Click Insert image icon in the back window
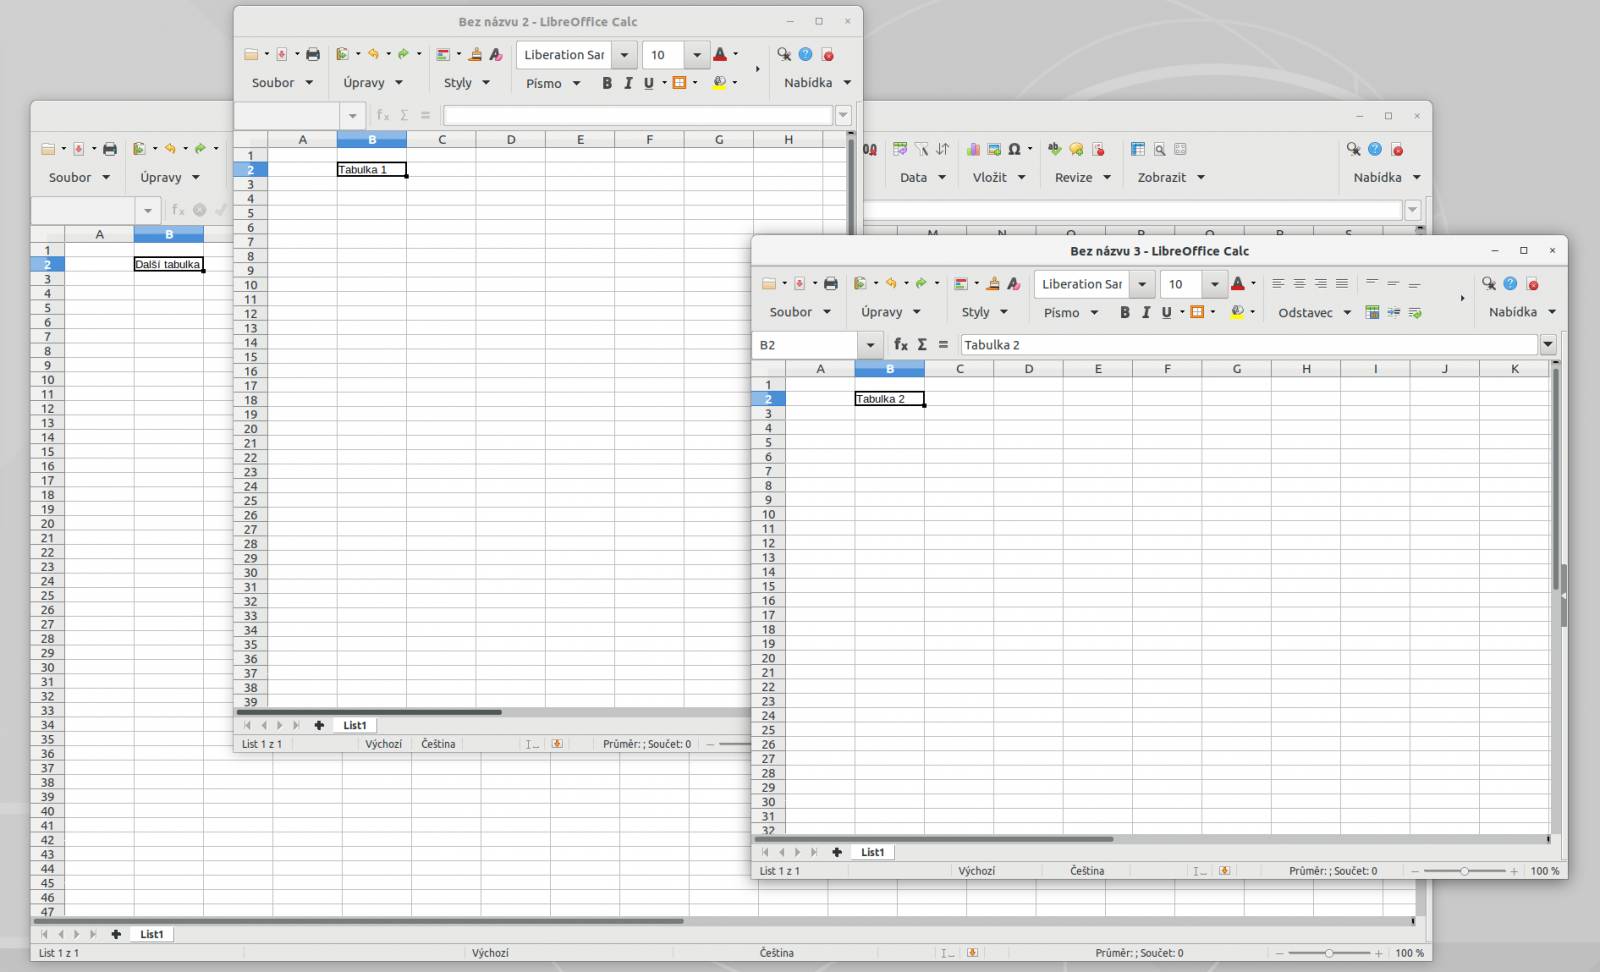1600x972 pixels. point(994,149)
